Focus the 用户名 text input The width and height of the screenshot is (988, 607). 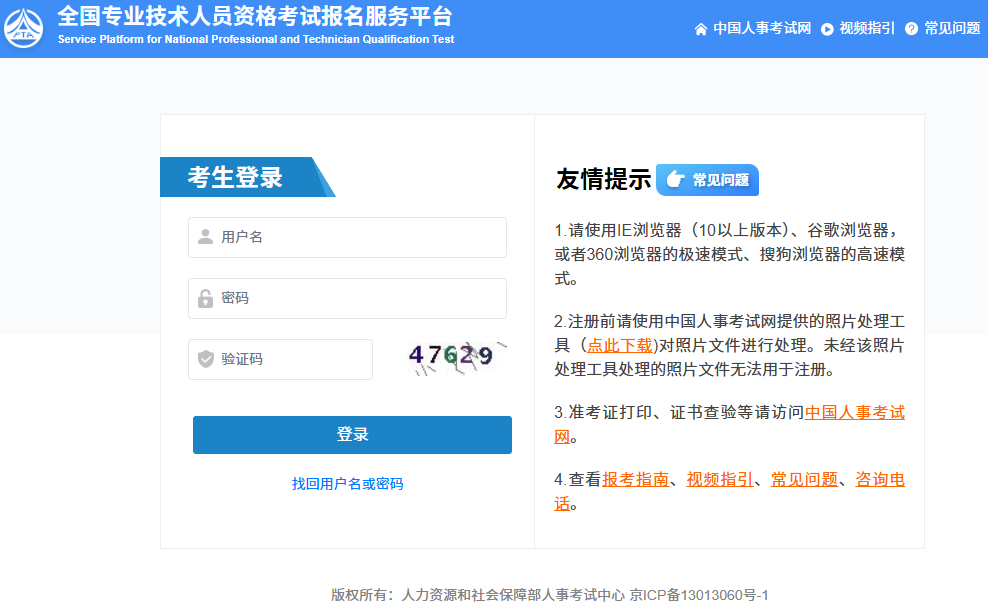[360, 237]
